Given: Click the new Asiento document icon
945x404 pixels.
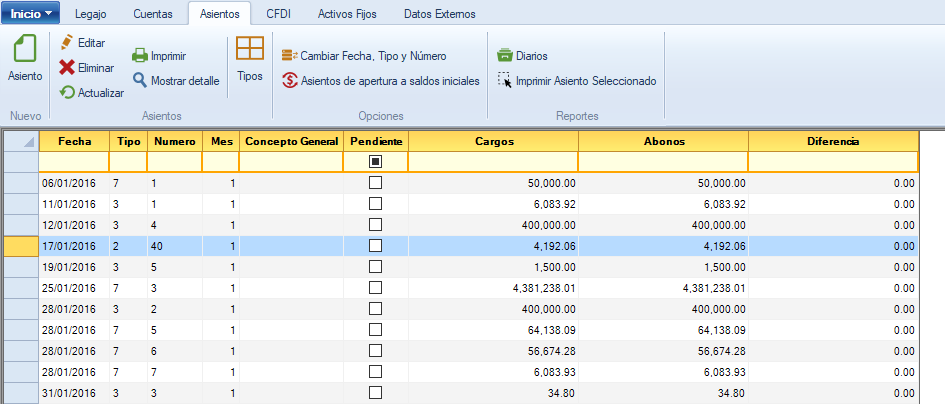Looking at the screenshot, I should pyautogui.click(x=24, y=50).
